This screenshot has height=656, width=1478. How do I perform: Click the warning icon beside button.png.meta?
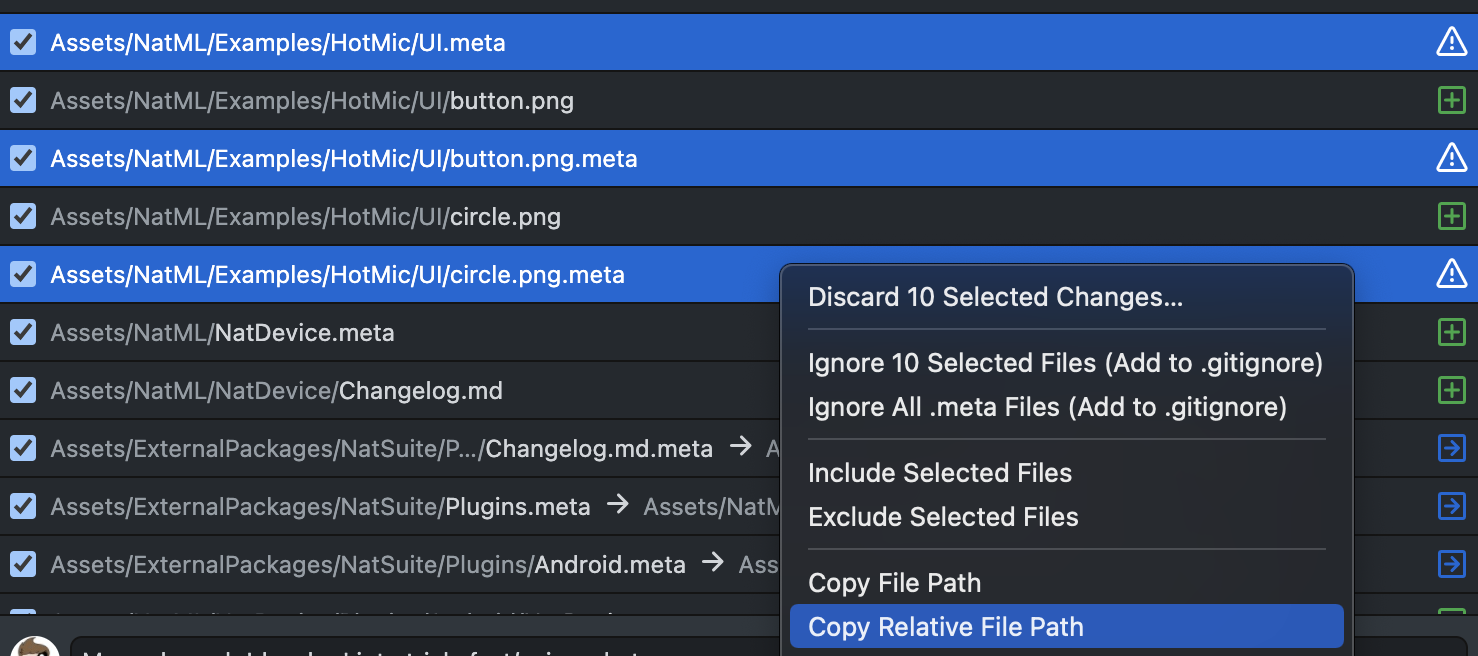(1451, 158)
